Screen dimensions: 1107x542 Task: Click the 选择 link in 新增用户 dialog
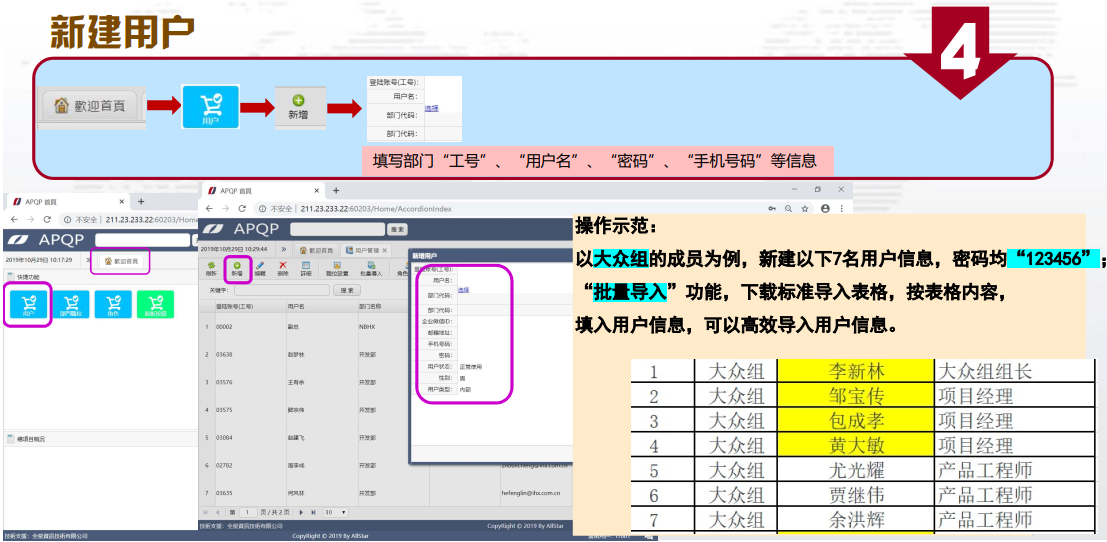click(x=462, y=290)
